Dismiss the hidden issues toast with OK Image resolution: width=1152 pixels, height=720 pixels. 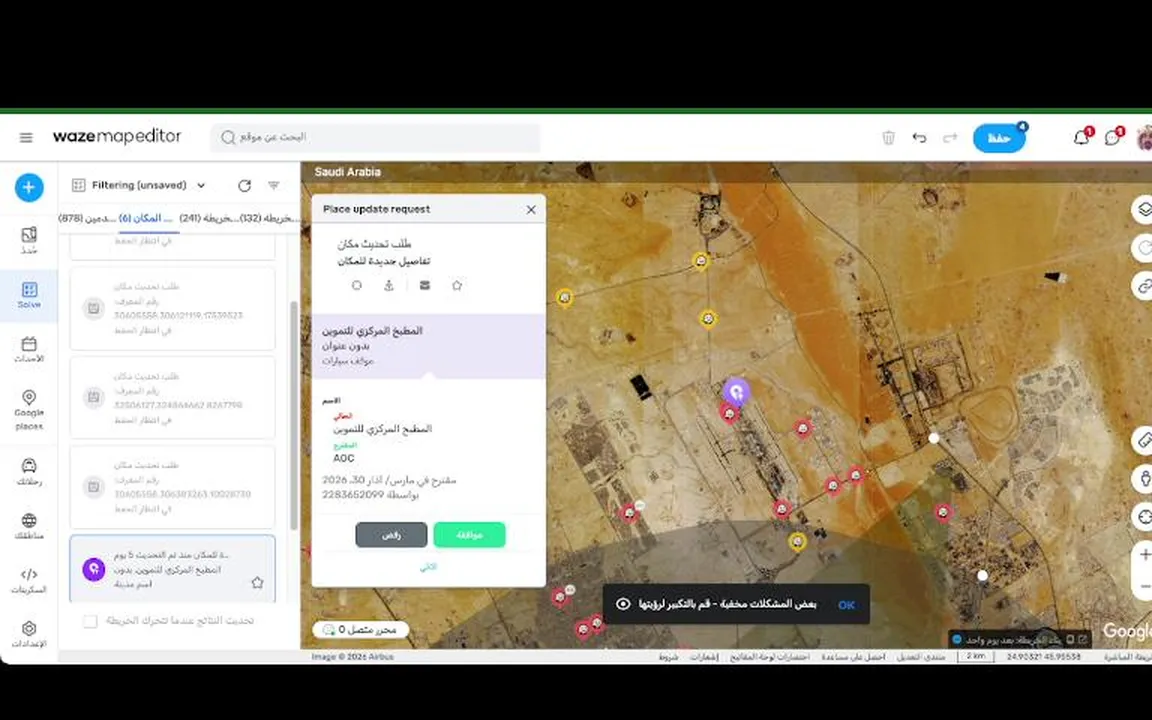coord(846,605)
